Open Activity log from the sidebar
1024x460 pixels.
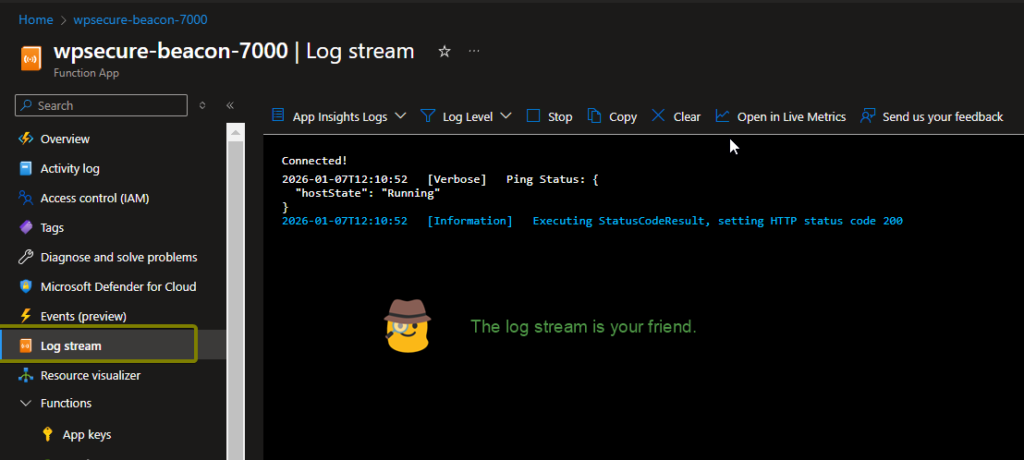70,169
